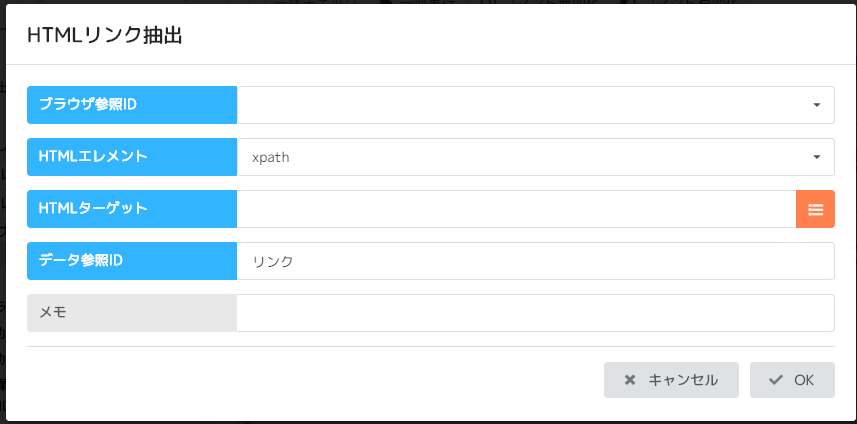Click the horizontal divider above the buttons
This screenshot has width=857, height=424.
[430, 346]
